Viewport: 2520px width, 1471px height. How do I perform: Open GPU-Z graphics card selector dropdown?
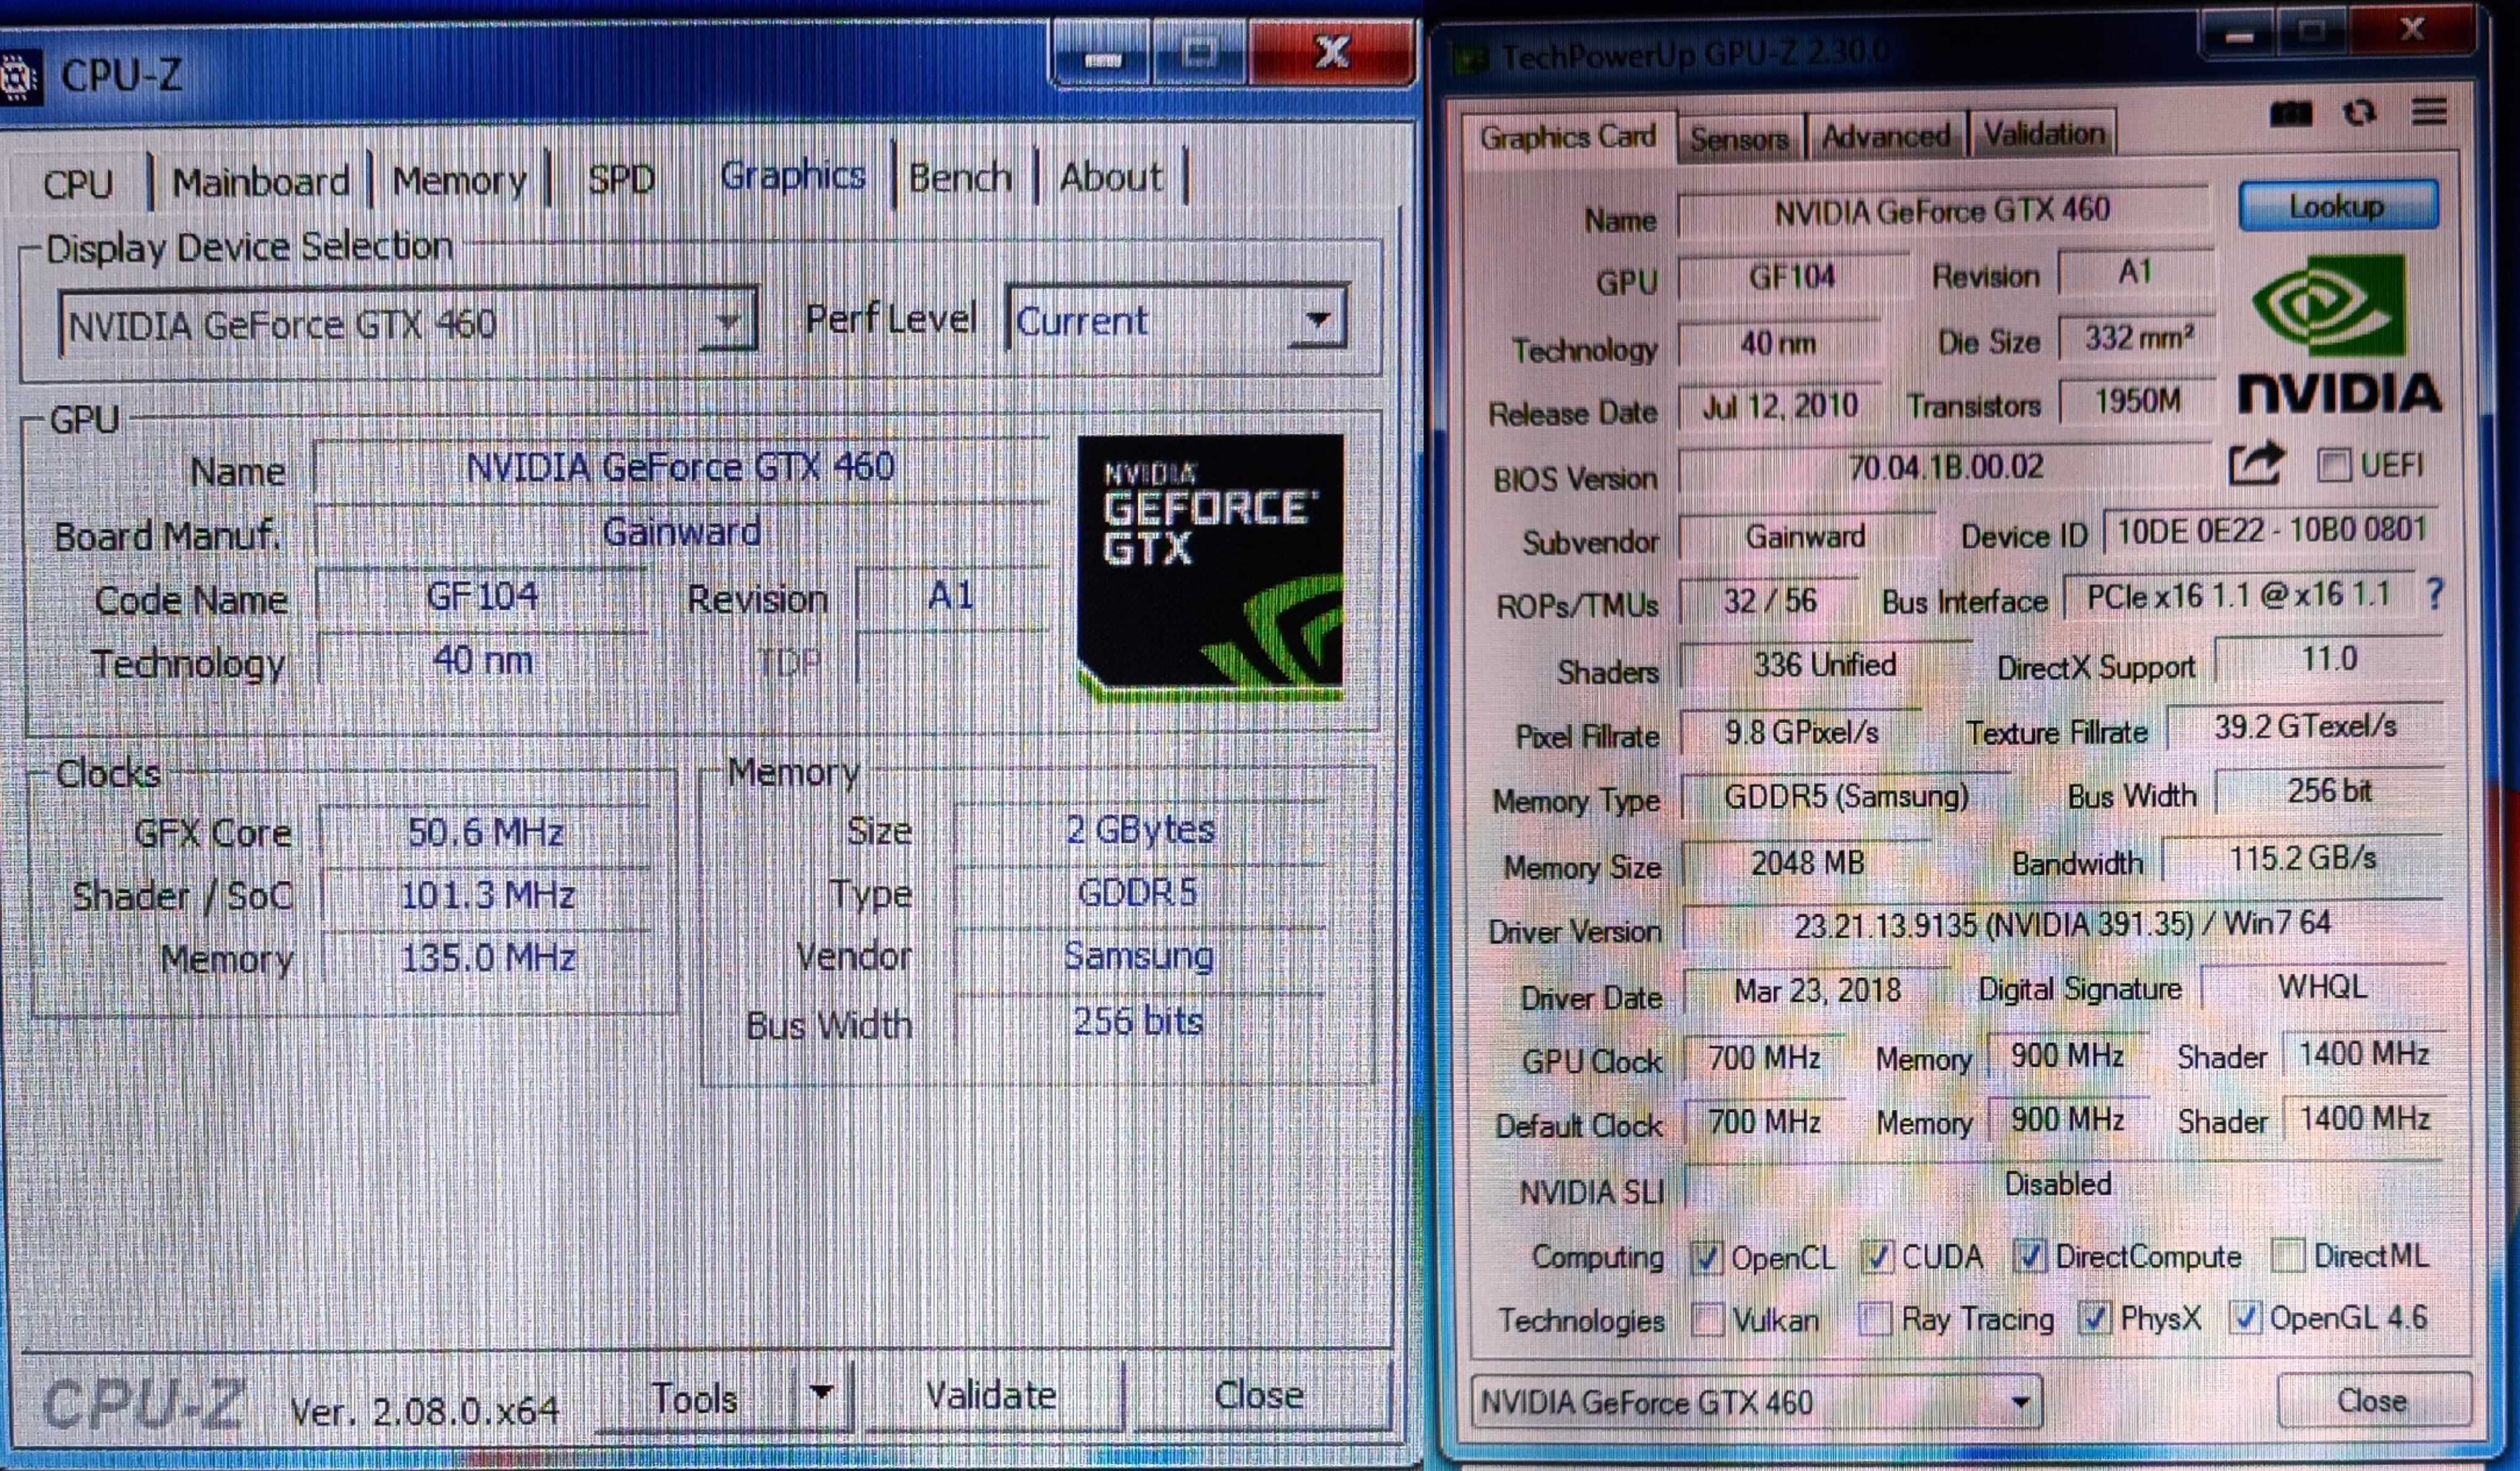tap(1756, 1402)
